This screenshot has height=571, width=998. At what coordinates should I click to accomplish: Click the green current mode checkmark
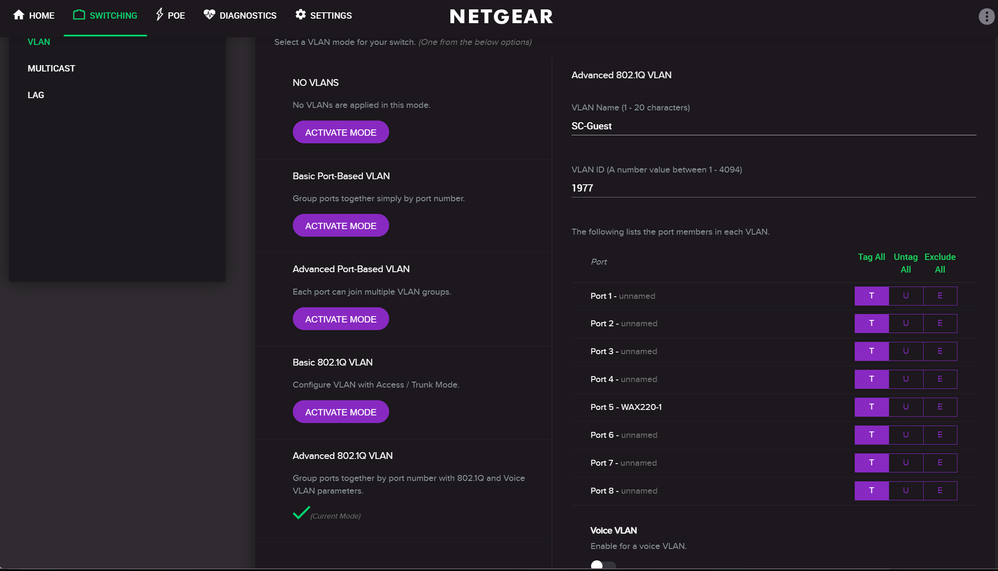(x=301, y=513)
